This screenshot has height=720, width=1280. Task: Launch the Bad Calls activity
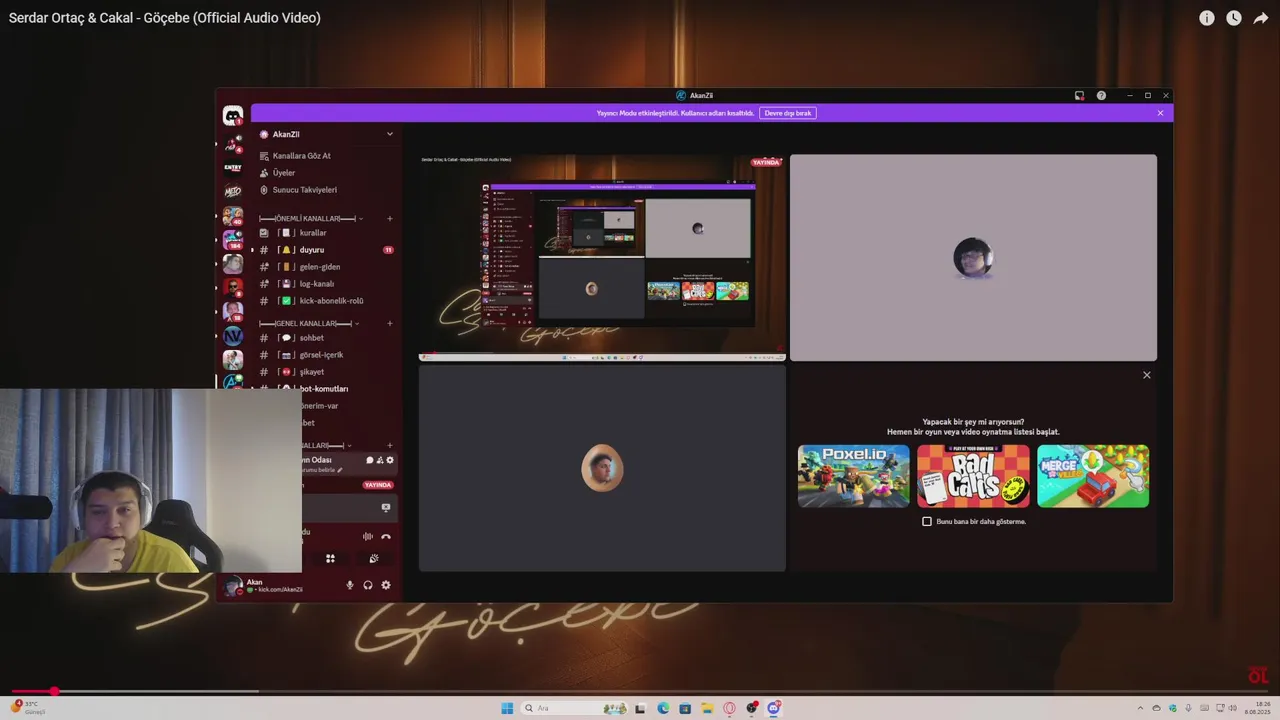pyautogui.click(x=973, y=476)
